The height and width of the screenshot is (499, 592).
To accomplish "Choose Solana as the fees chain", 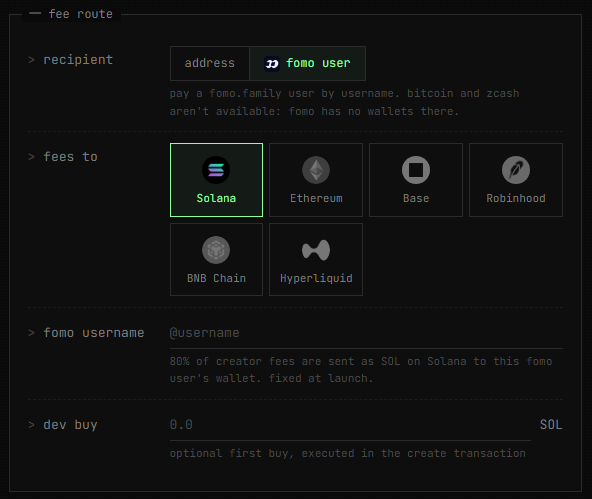I will [x=216, y=180].
